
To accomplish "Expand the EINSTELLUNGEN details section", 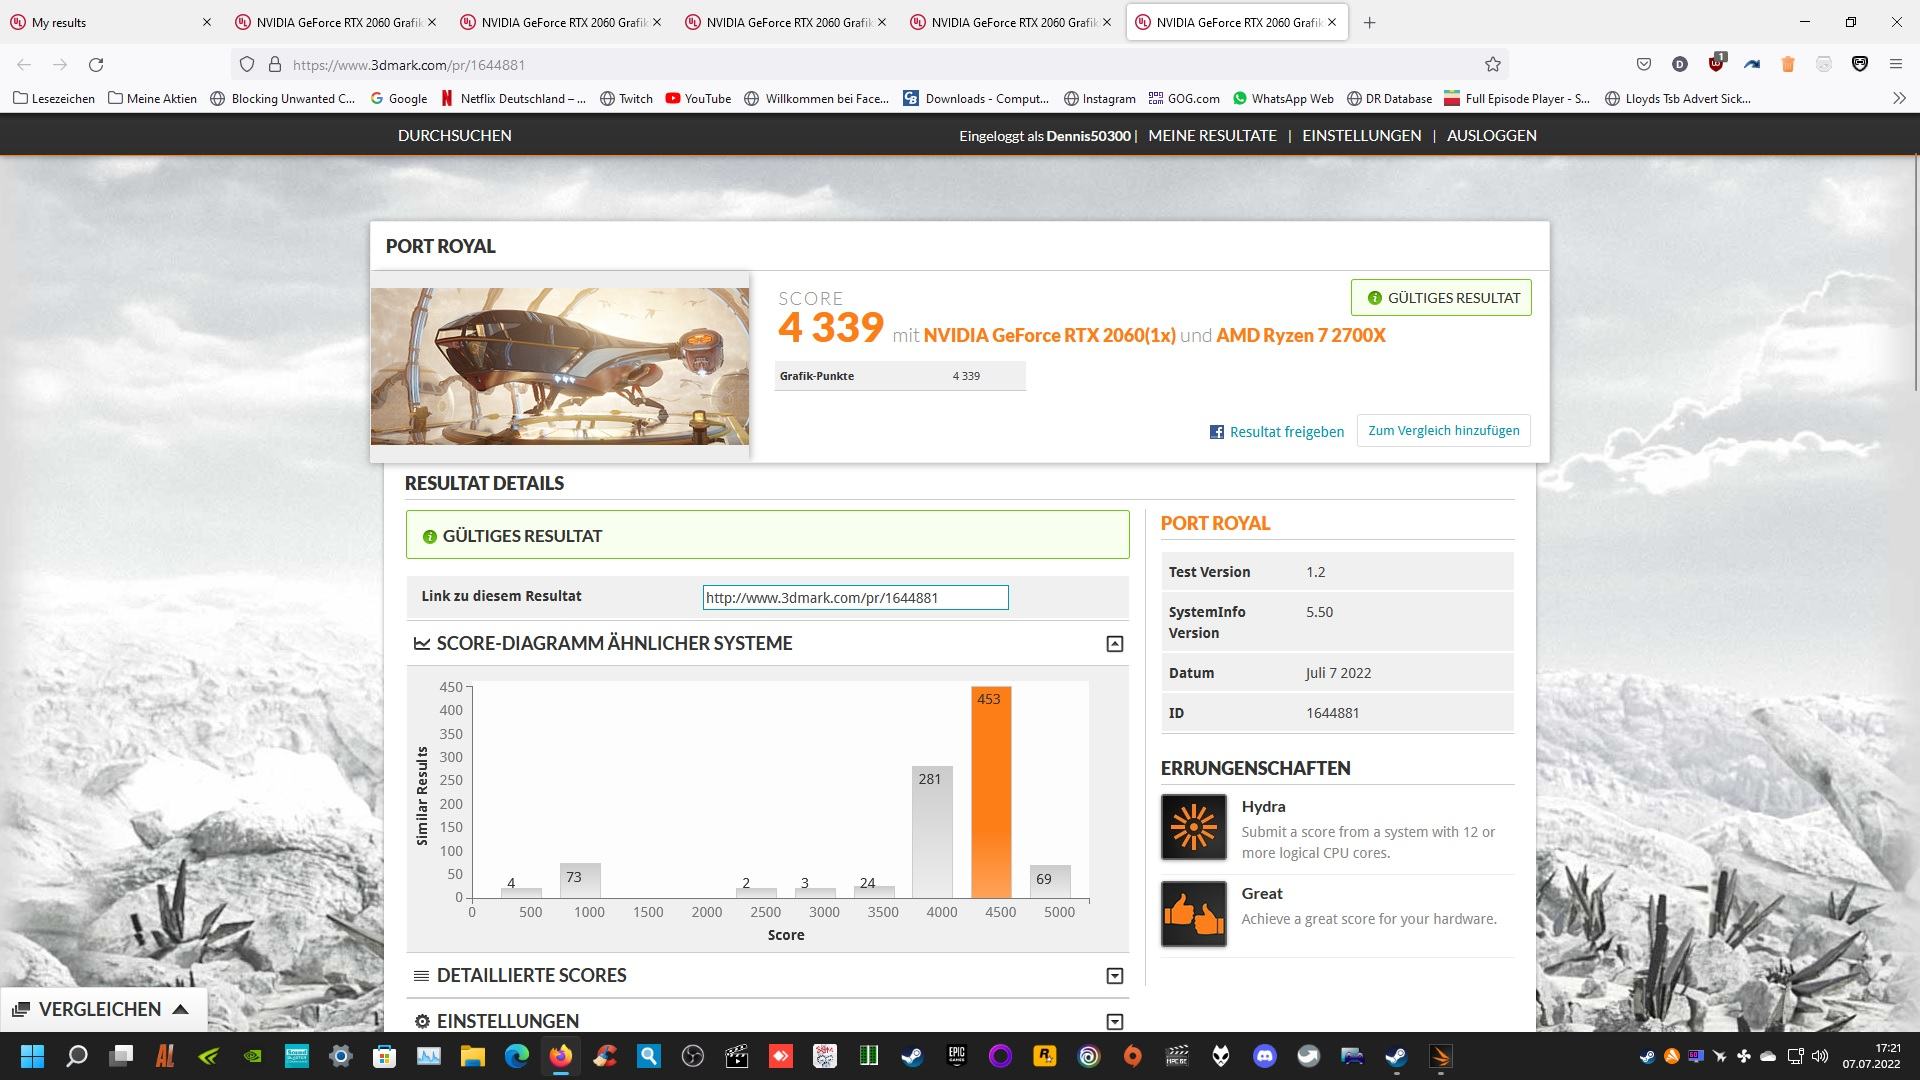I will 1115,1021.
